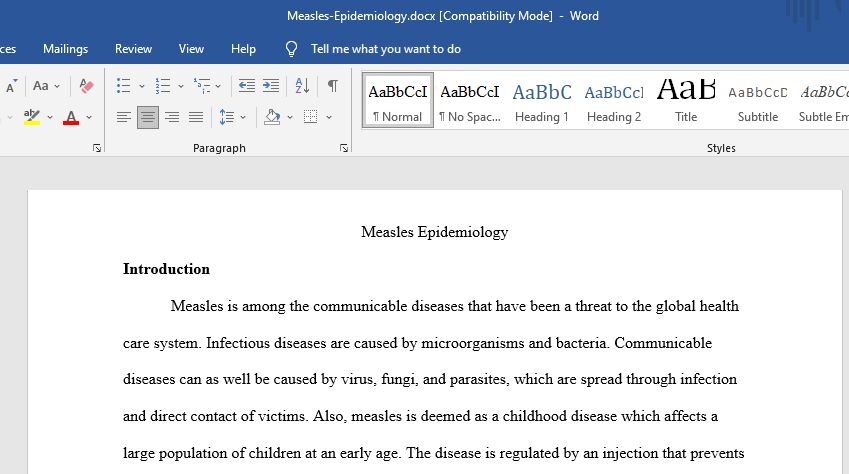Expand font color dropdown arrow
The width and height of the screenshot is (849, 474).
(x=89, y=117)
